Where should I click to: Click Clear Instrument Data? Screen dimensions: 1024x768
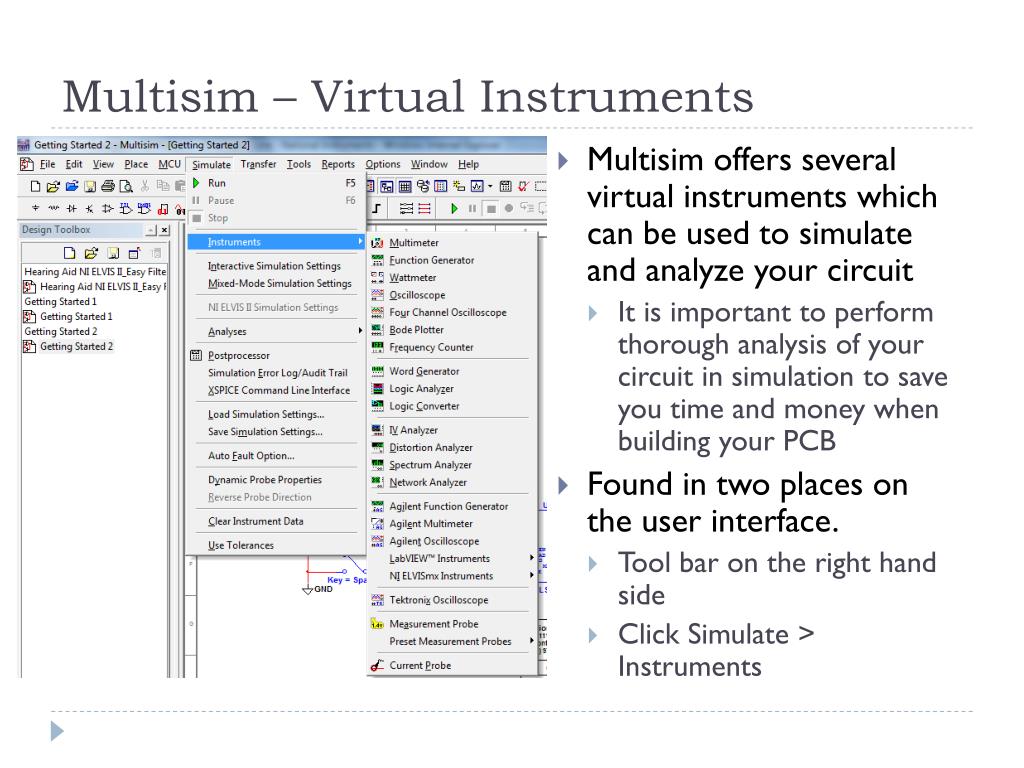click(x=276, y=521)
